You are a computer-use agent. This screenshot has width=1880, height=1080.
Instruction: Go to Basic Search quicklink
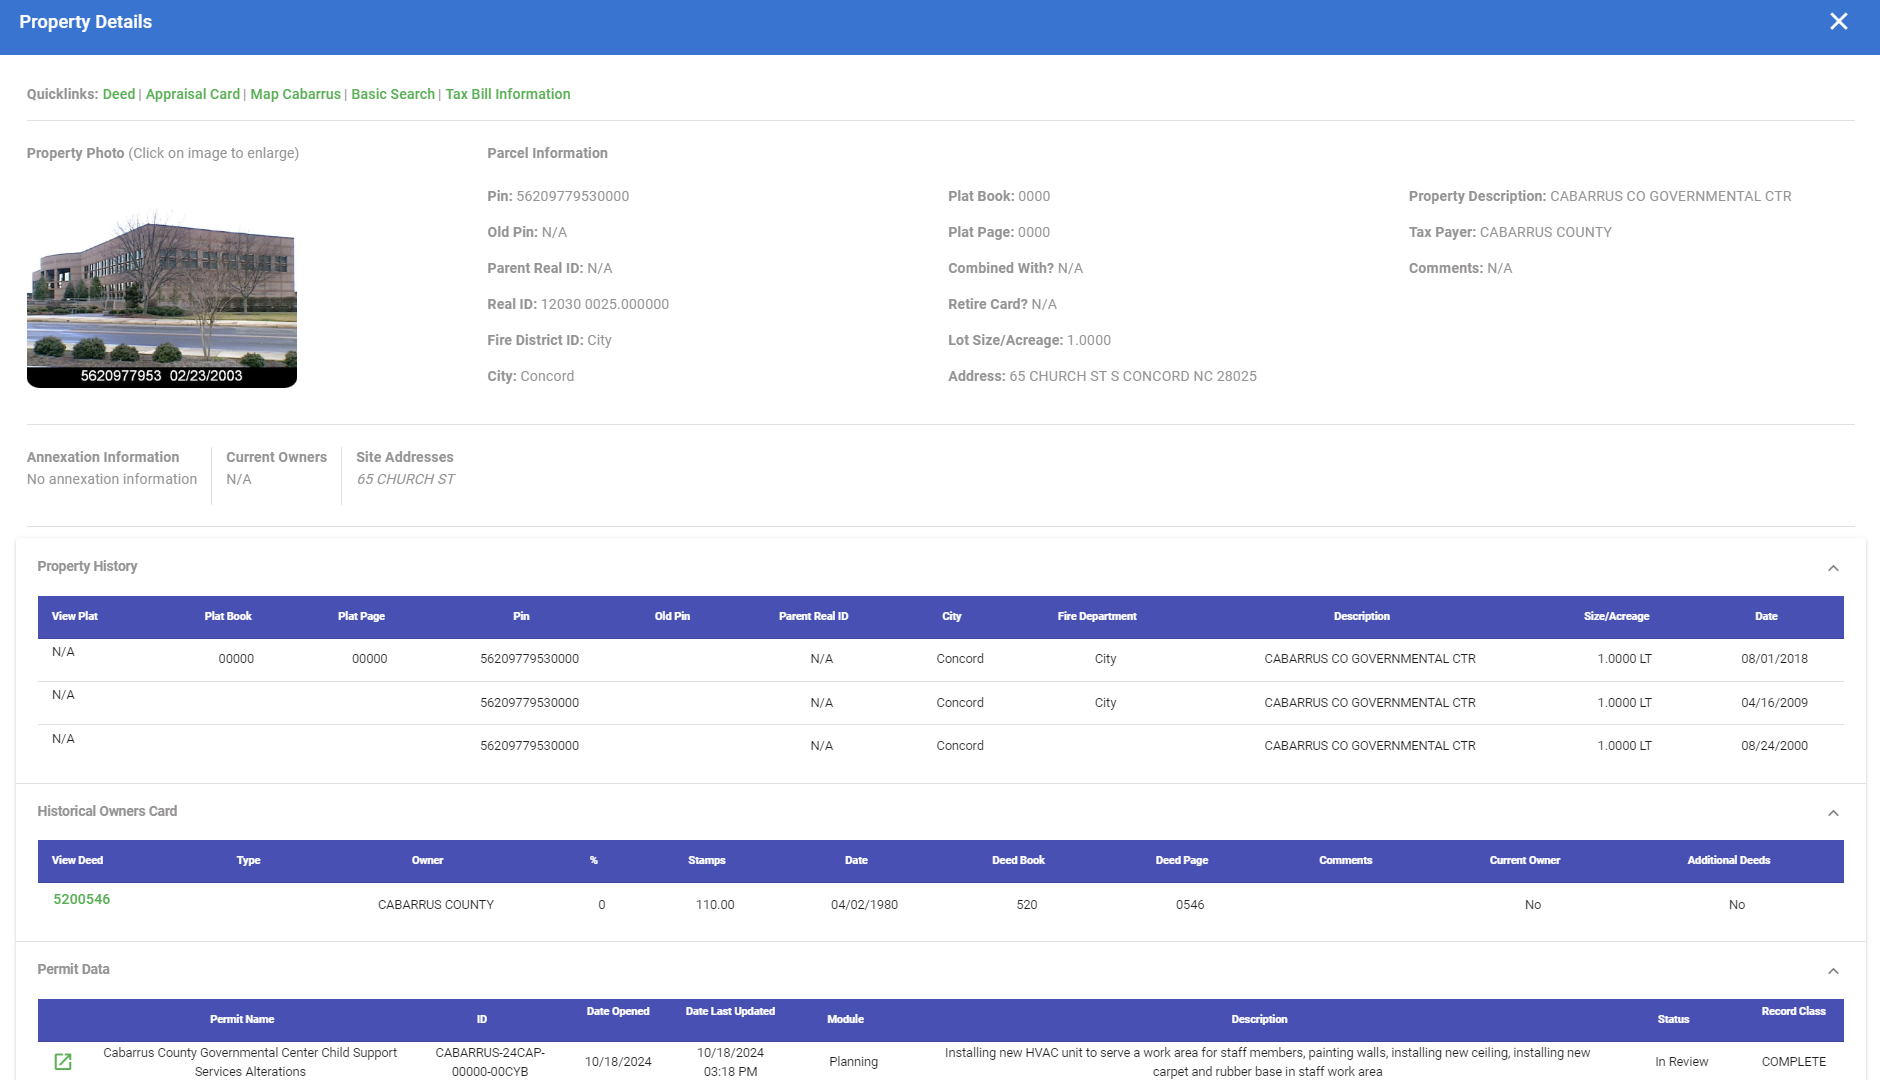pyautogui.click(x=392, y=94)
